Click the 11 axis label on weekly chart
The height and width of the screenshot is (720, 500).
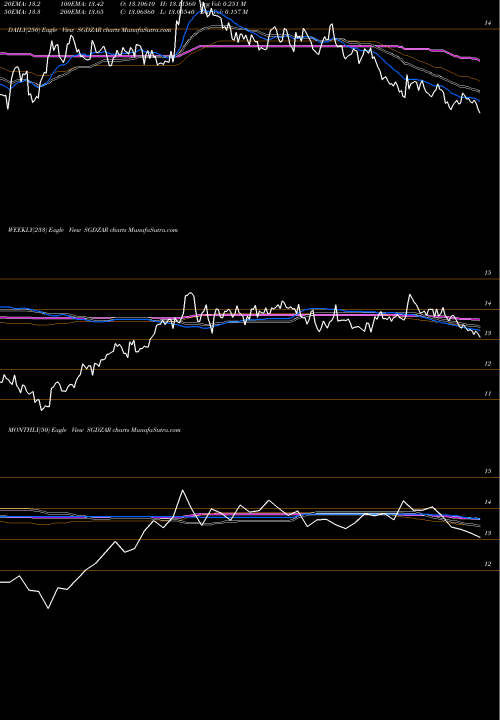pos(488,394)
